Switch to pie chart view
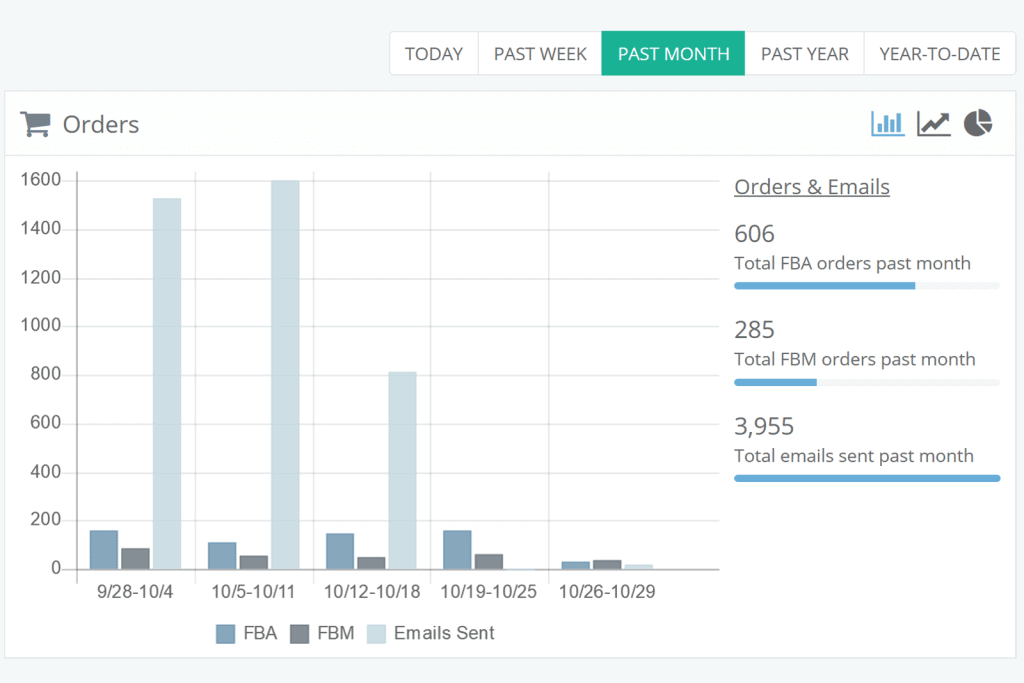The height and width of the screenshot is (683, 1024). tap(977, 123)
